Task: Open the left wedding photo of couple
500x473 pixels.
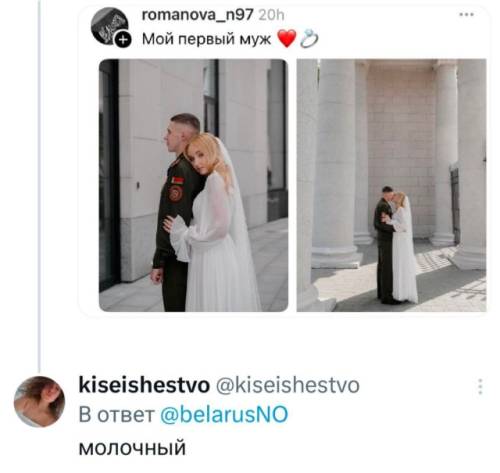Action: coord(193,185)
